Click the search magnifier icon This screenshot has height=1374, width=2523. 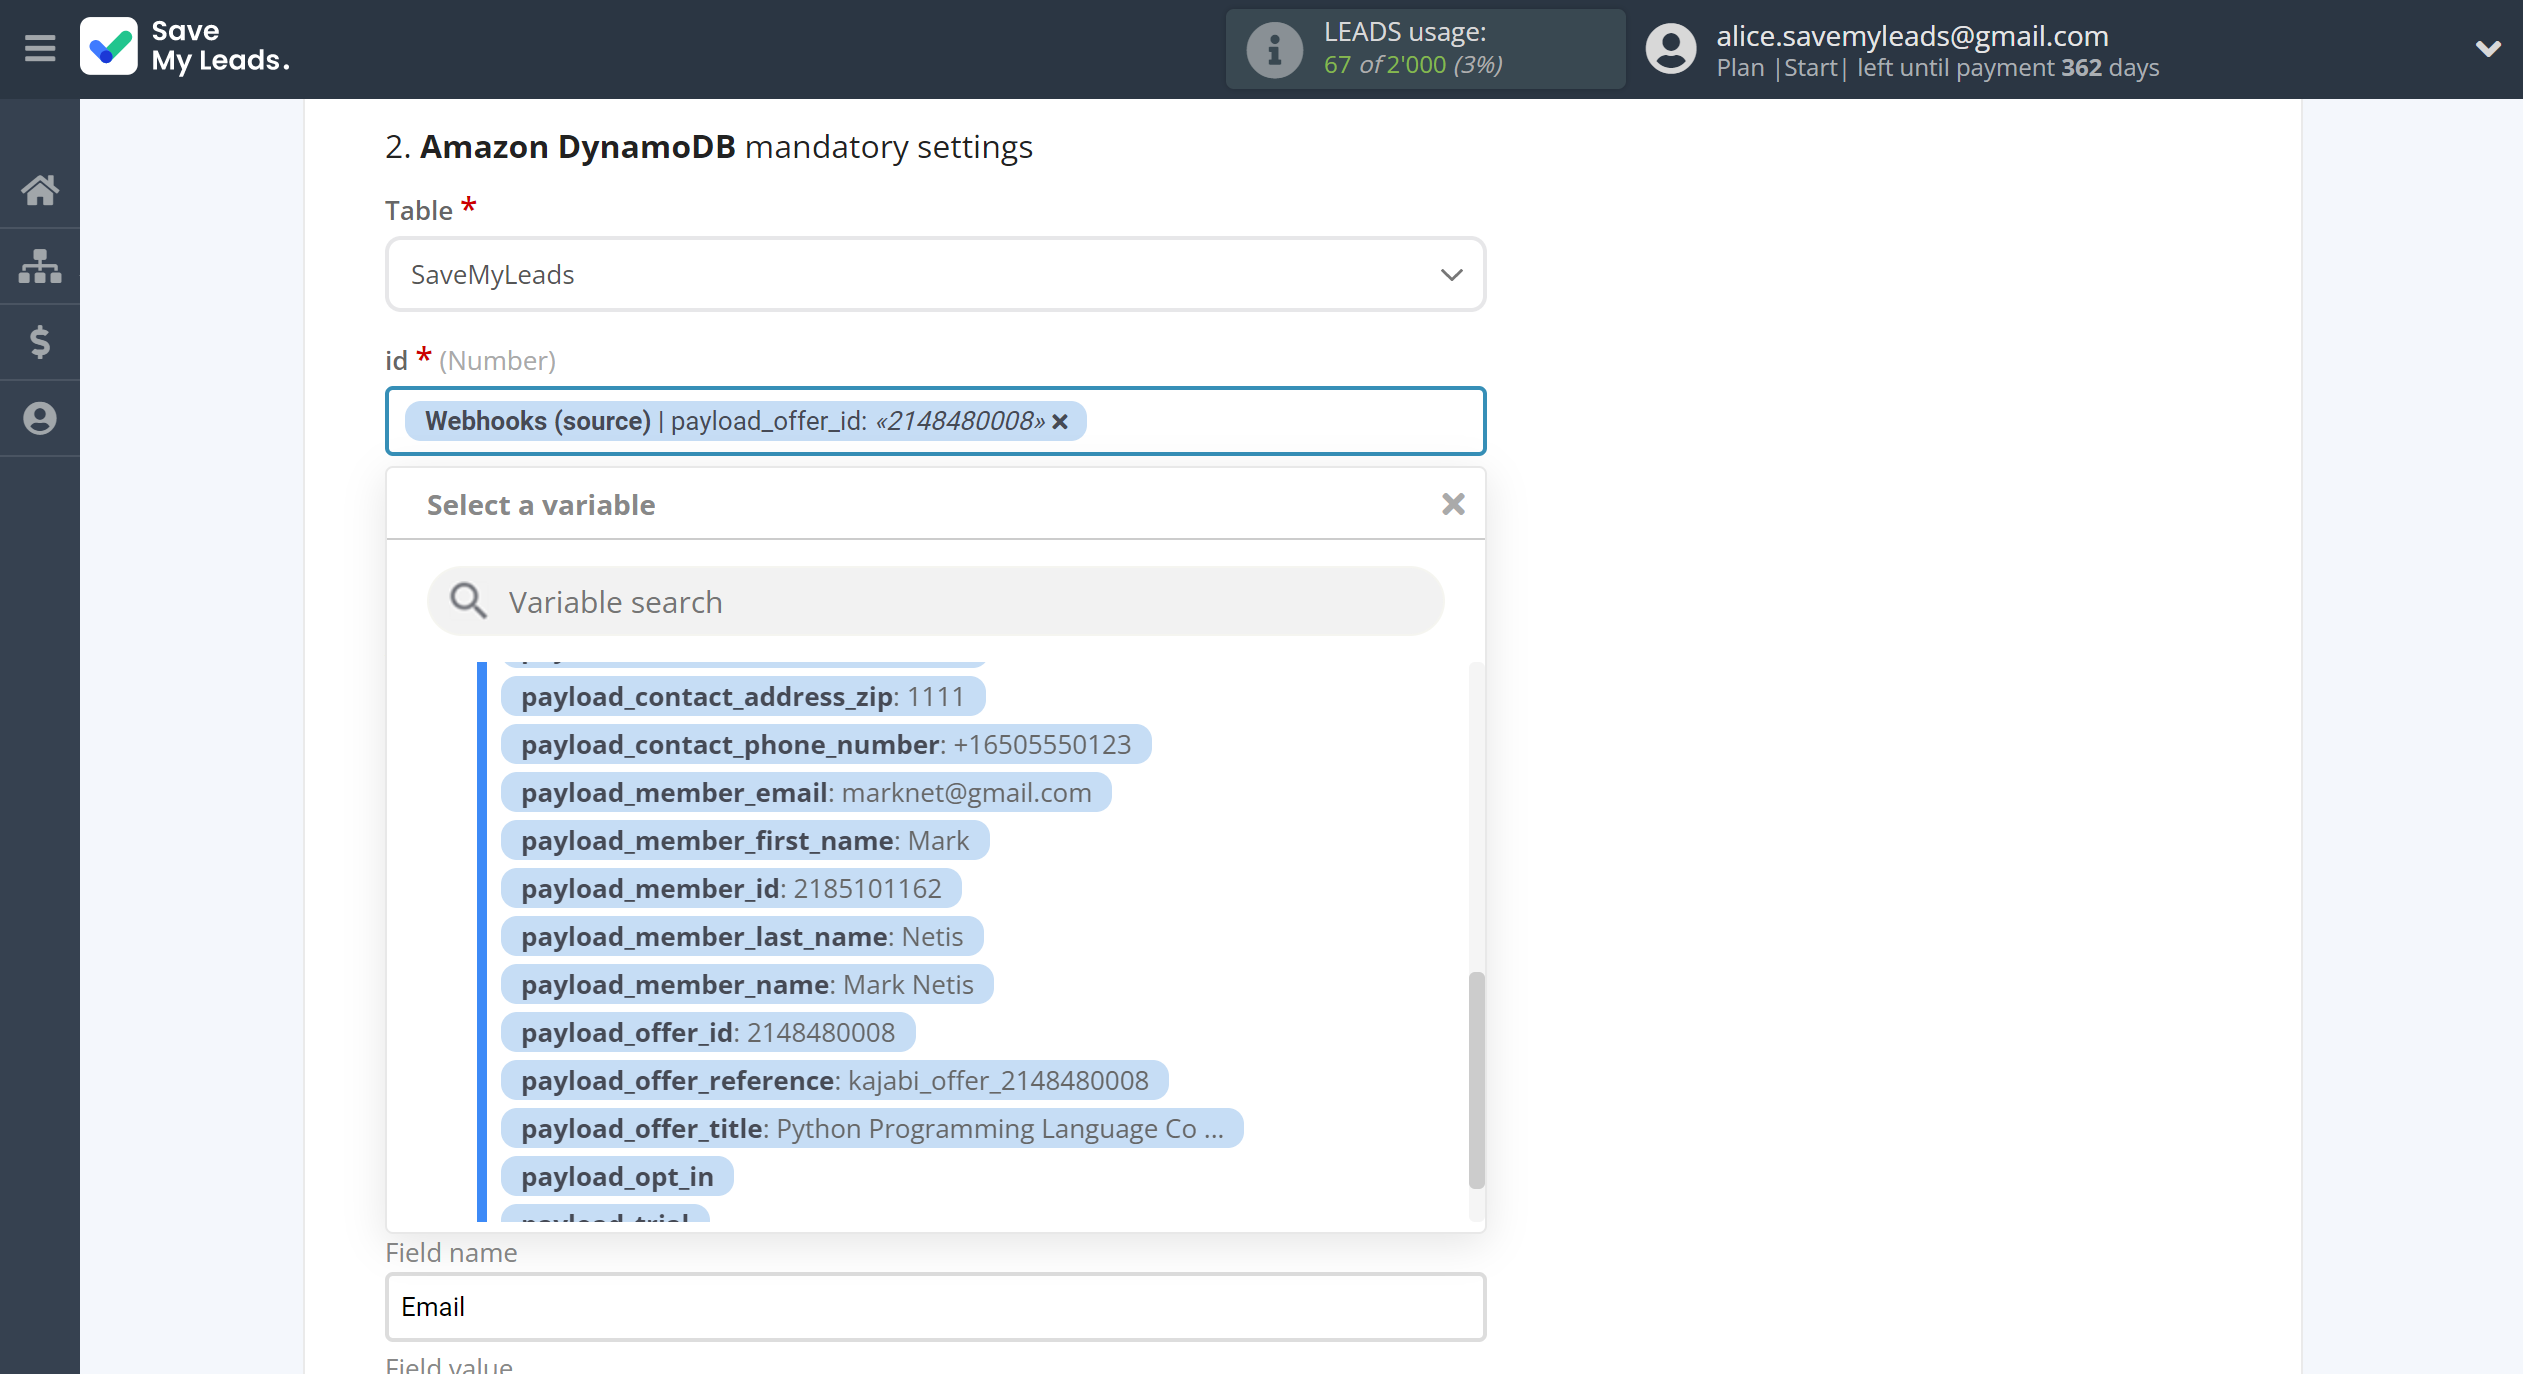click(467, 601)
